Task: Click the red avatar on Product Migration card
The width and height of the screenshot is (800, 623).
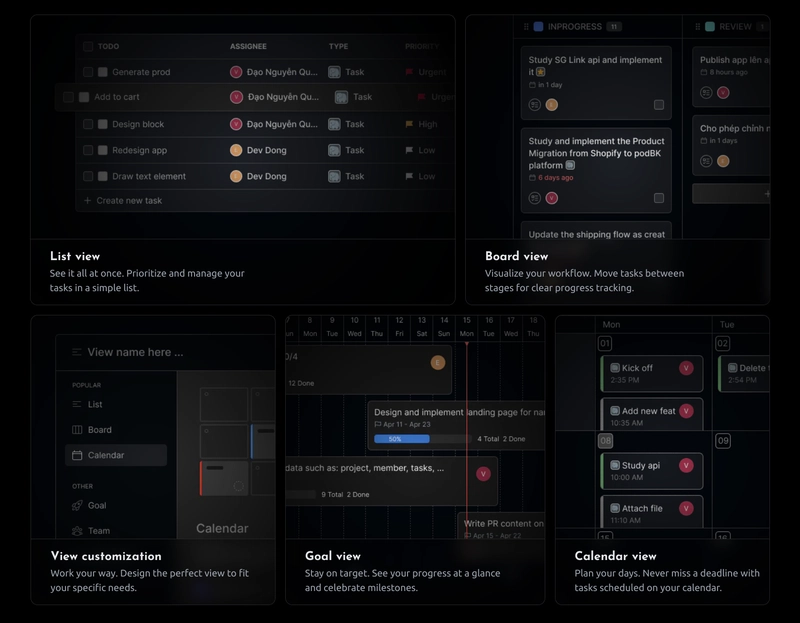Action: pyautogui.click(x=552, y=198)
